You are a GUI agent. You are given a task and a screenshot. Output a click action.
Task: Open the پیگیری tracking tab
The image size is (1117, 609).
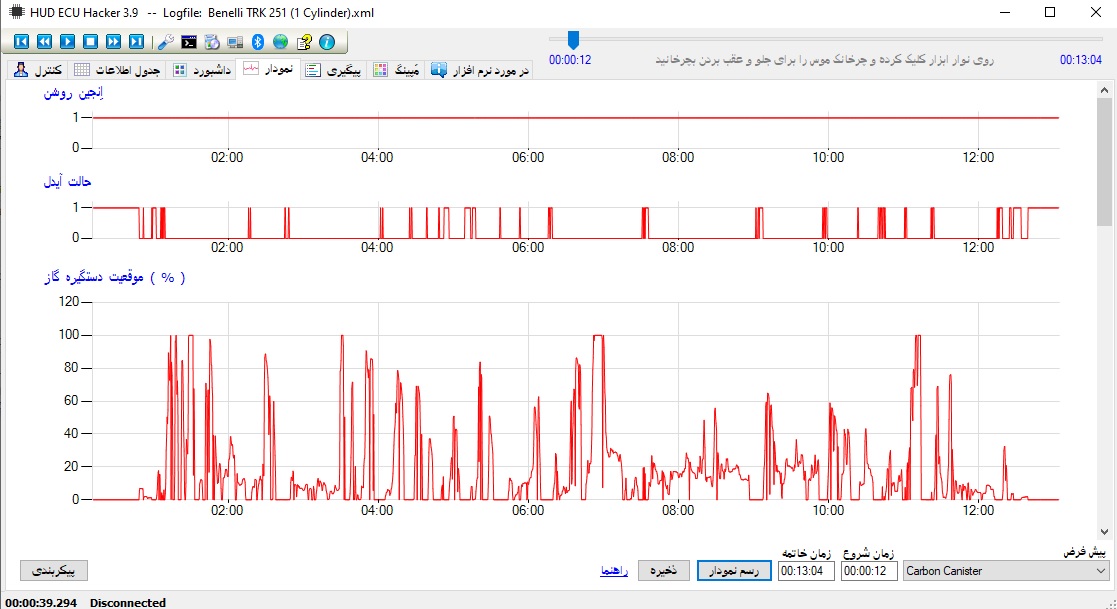333,70
